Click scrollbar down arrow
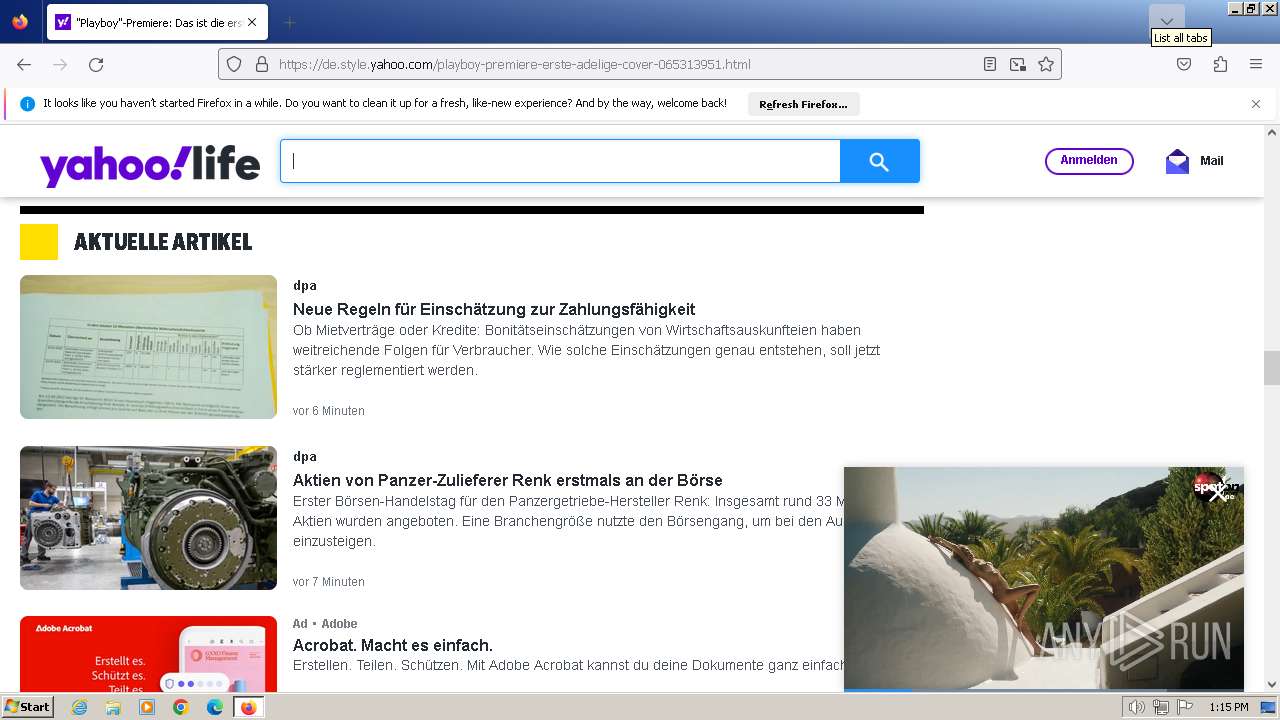Image resolution: width=1280 pixels, height=720 pixels. pos(1272,685)
